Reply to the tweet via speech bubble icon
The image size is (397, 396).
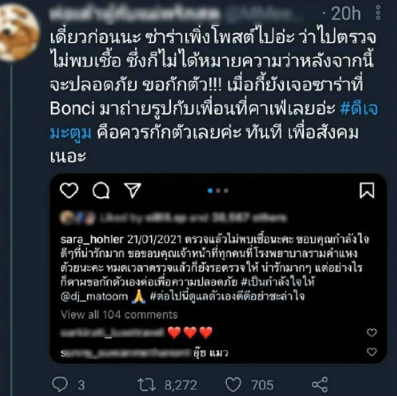pyautogui.click(x=60, y=385)
